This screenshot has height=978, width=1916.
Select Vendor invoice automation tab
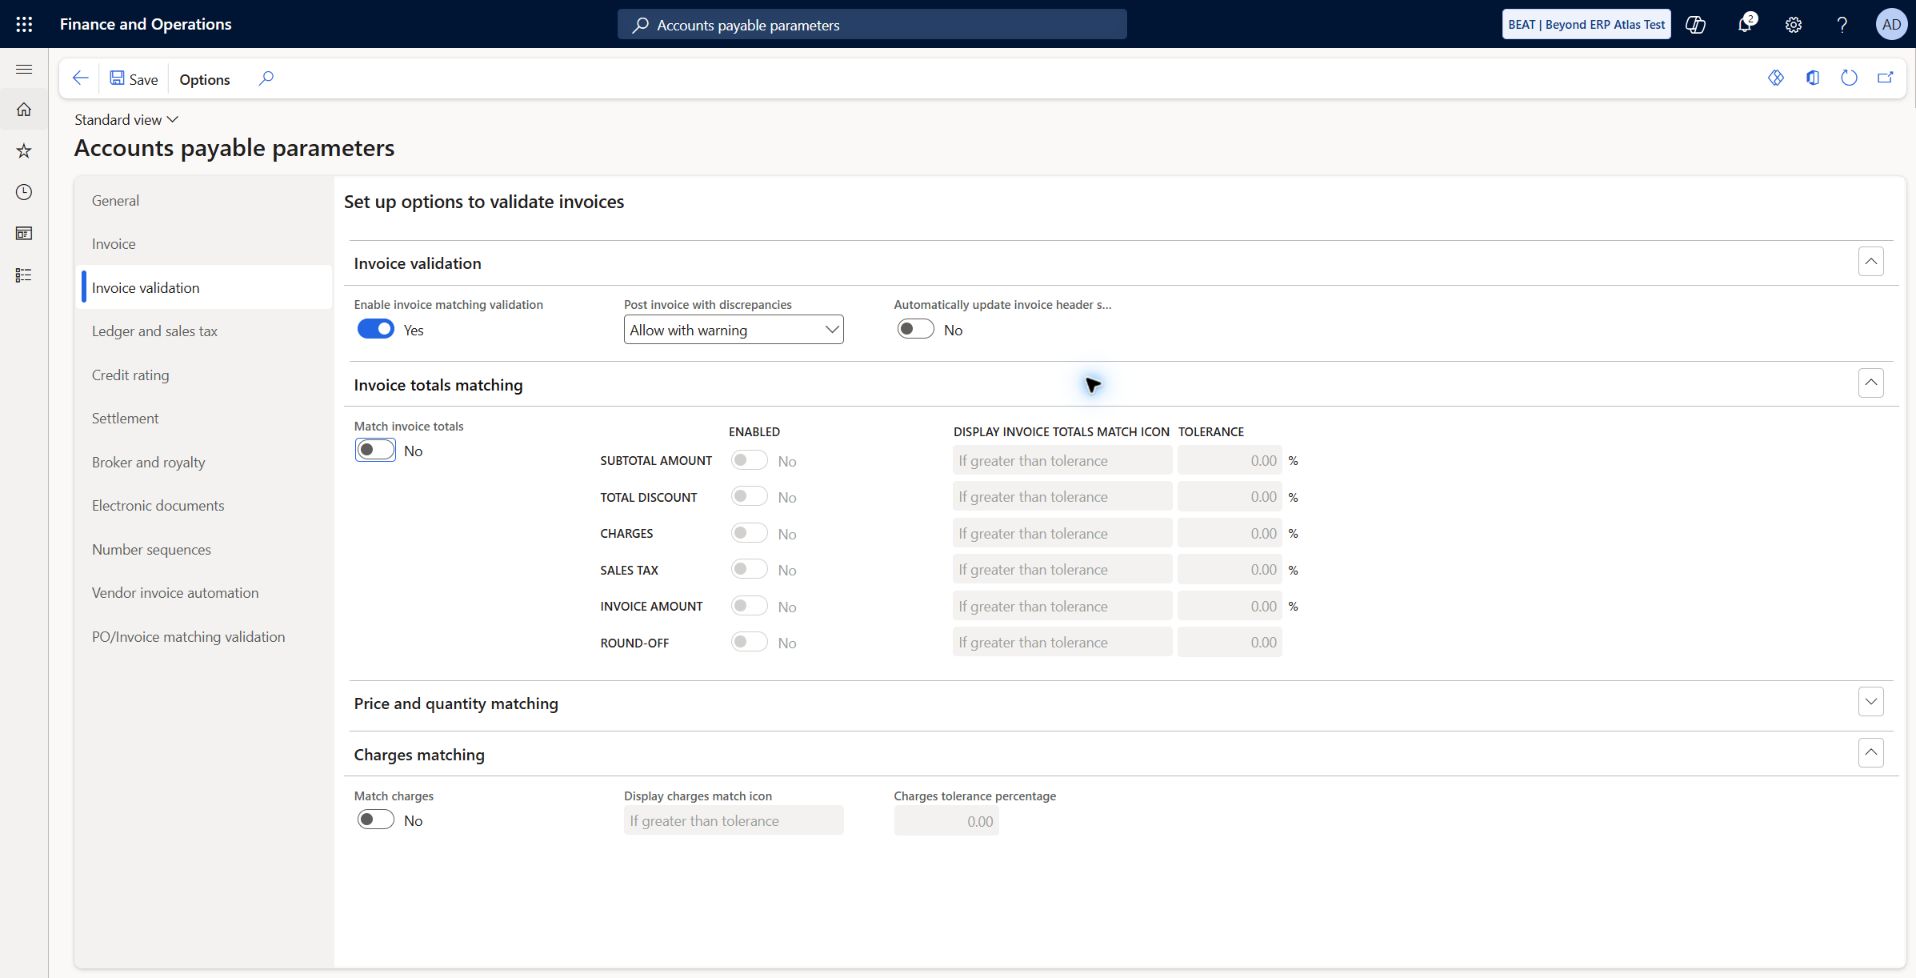207,593
